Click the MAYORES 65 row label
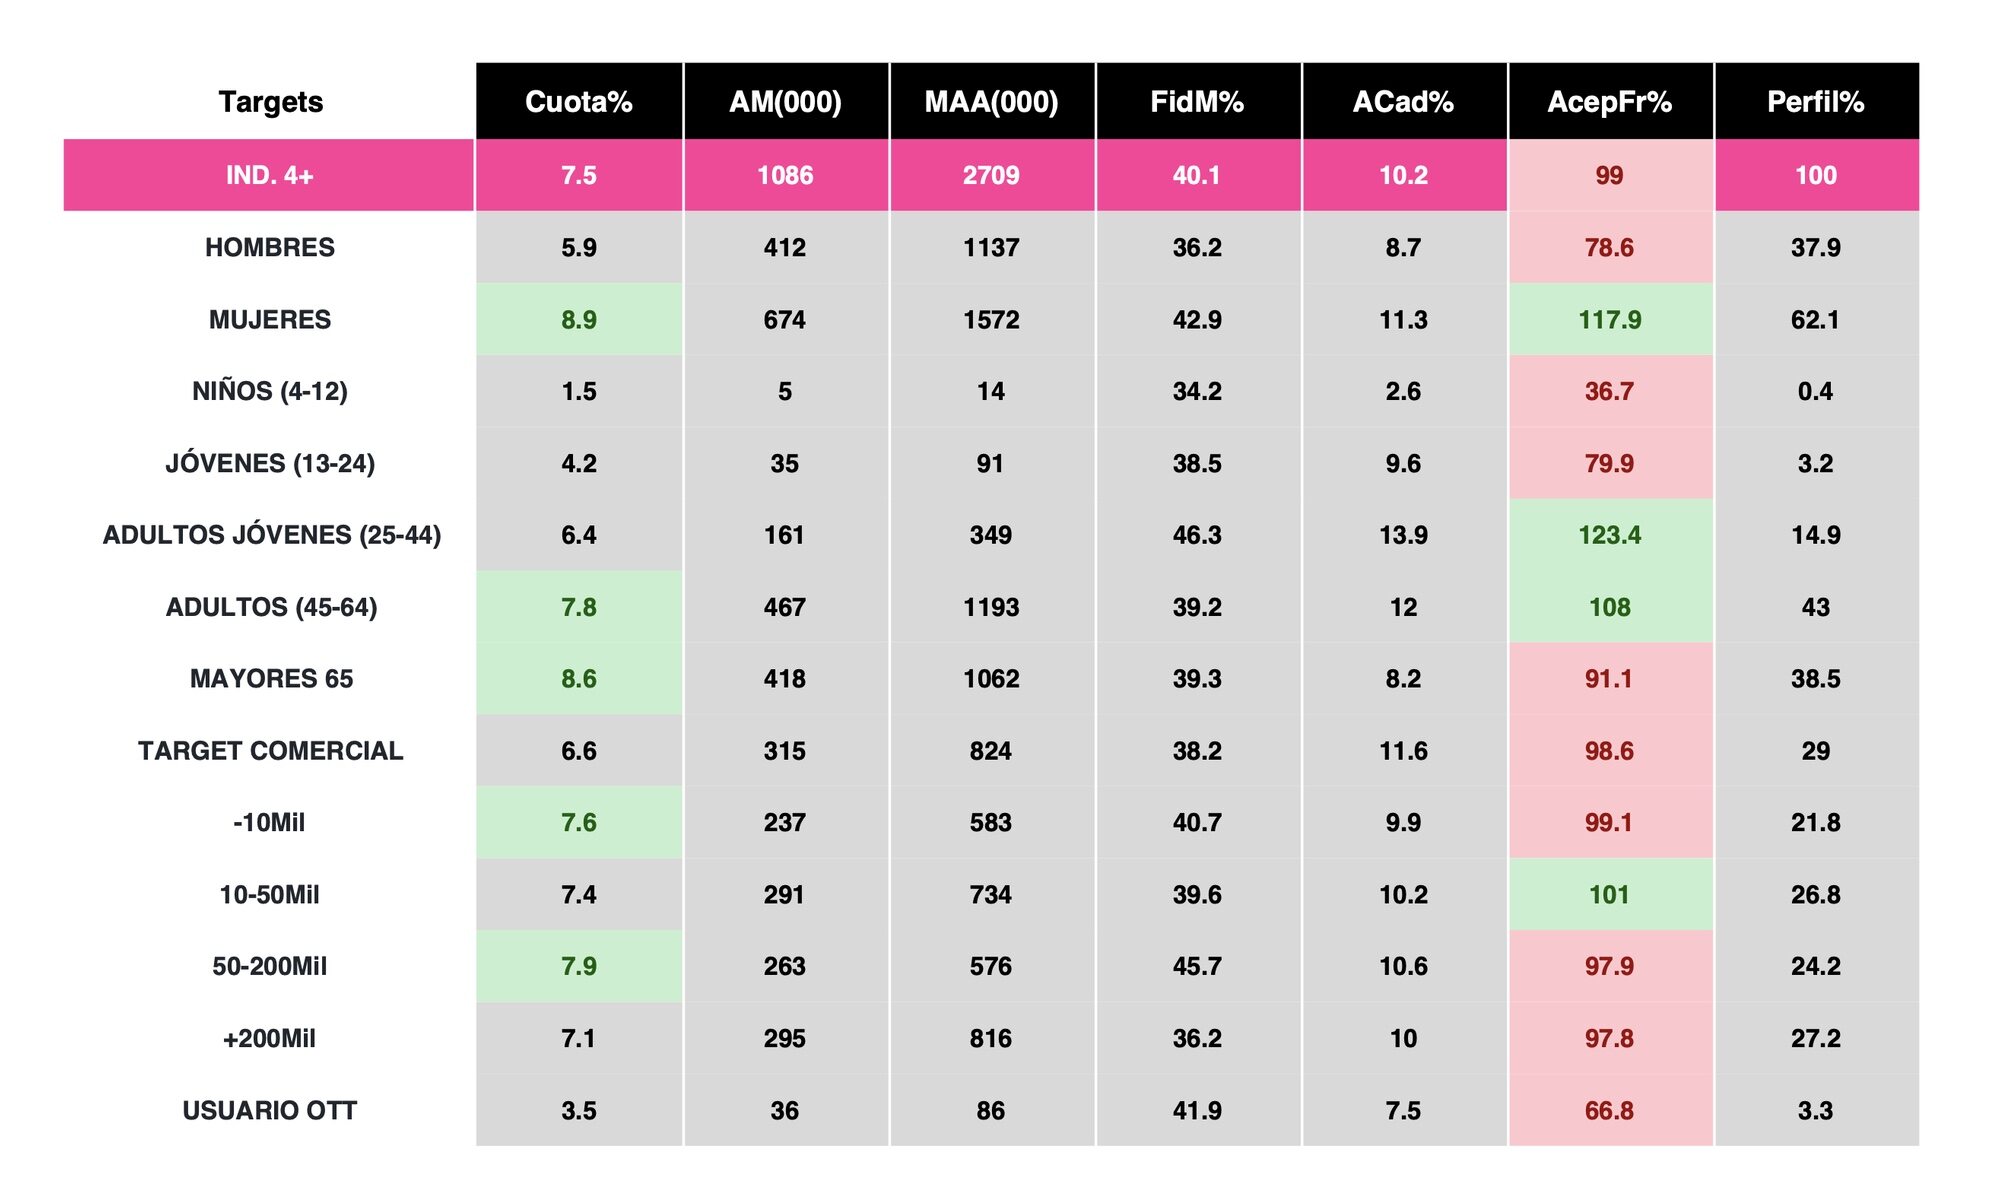Screen dimensions: 2000x1200 click(271, 679)
